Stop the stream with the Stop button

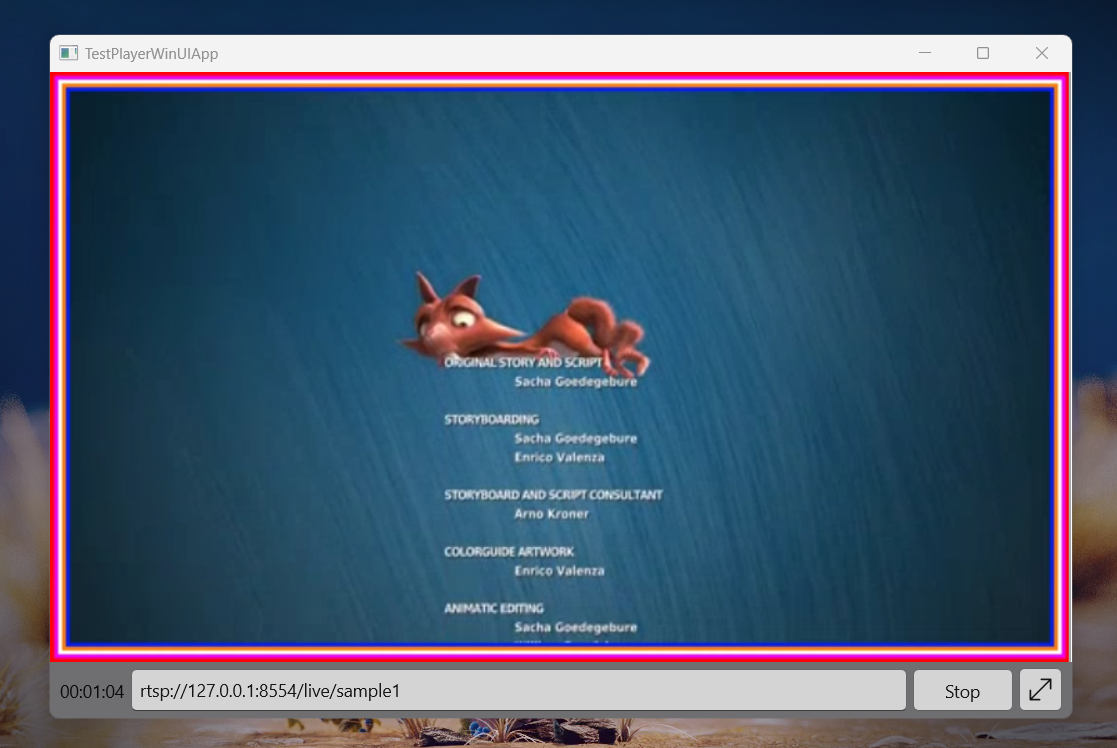pos(962,690)
